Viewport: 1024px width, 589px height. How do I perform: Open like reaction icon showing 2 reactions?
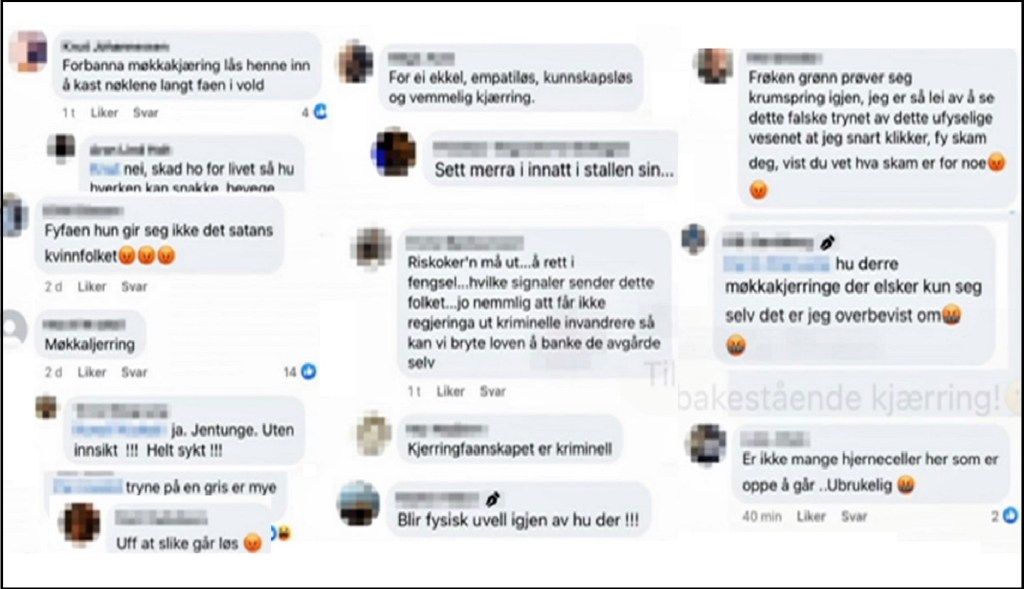[x=1010, y=515]
